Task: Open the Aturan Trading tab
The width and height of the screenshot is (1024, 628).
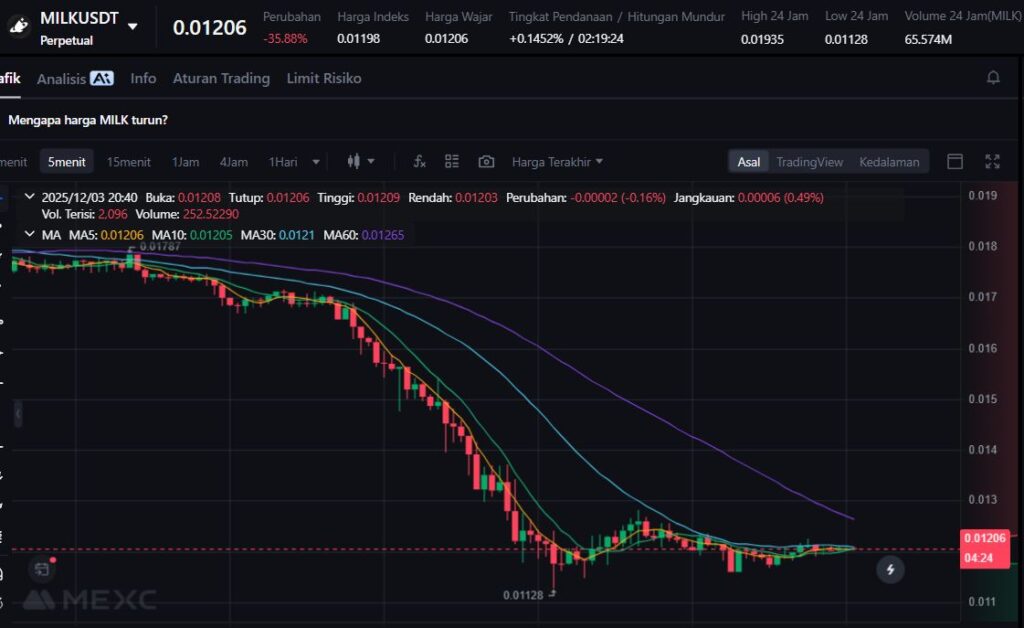Action: [x=221, y=78]
